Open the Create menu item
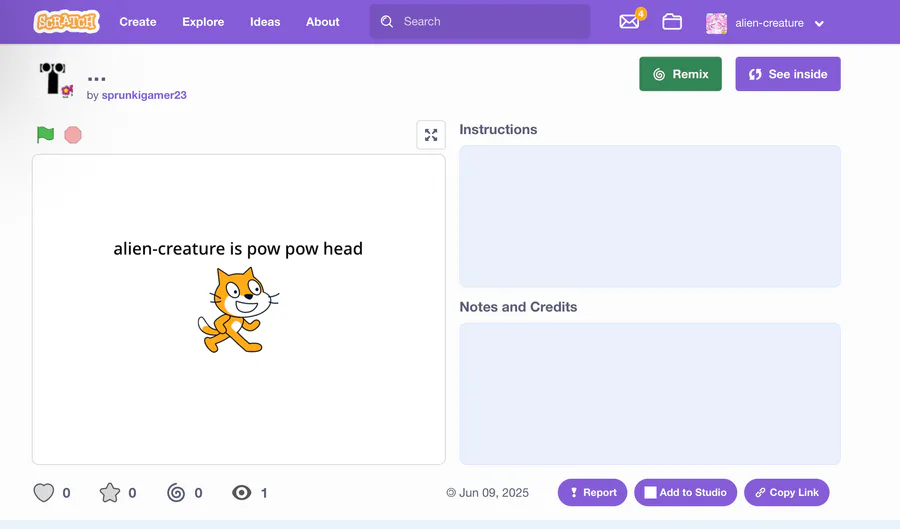Viewport: 900px width, 529px height. click(x=138, y=22)
